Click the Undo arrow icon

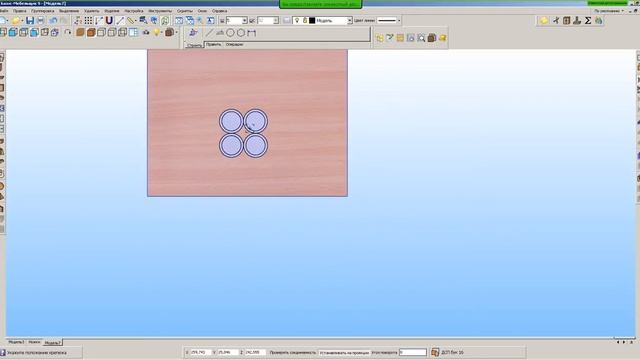tap(53, 20)
